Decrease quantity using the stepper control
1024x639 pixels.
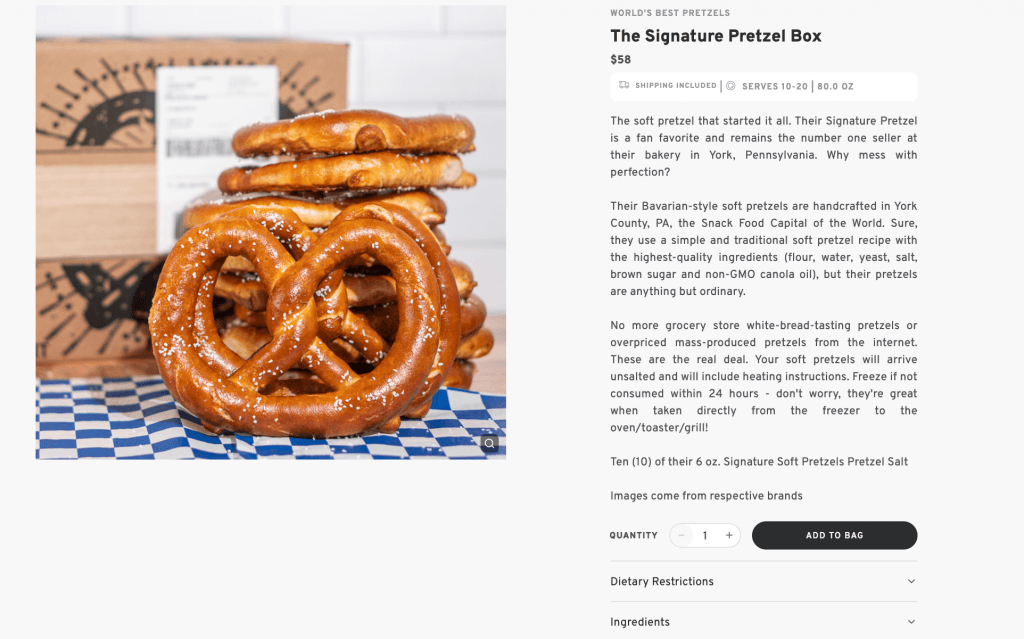(x=680, y=535)
